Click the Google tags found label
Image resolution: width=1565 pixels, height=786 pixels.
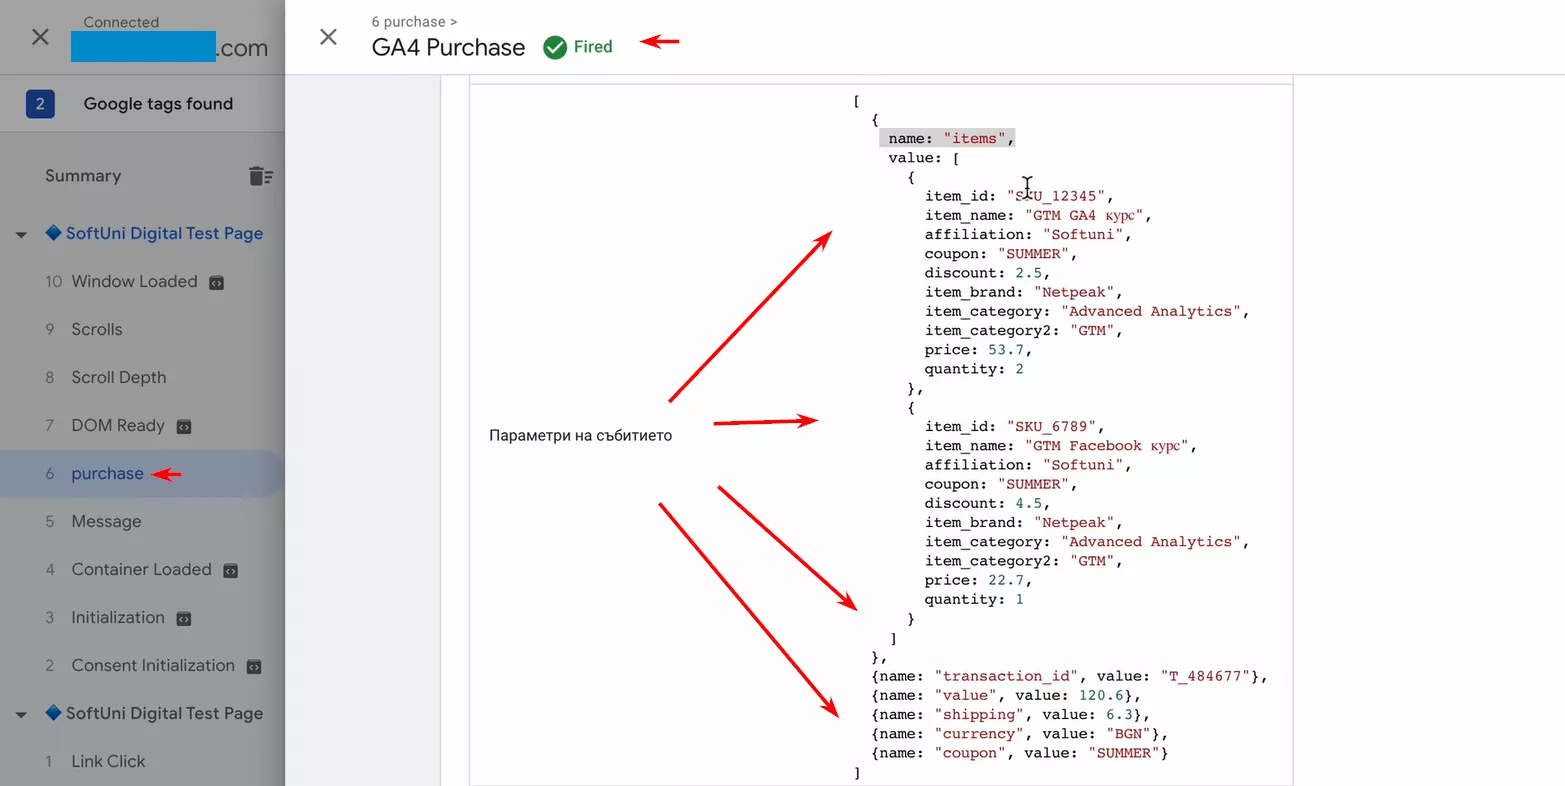[158, 104]
